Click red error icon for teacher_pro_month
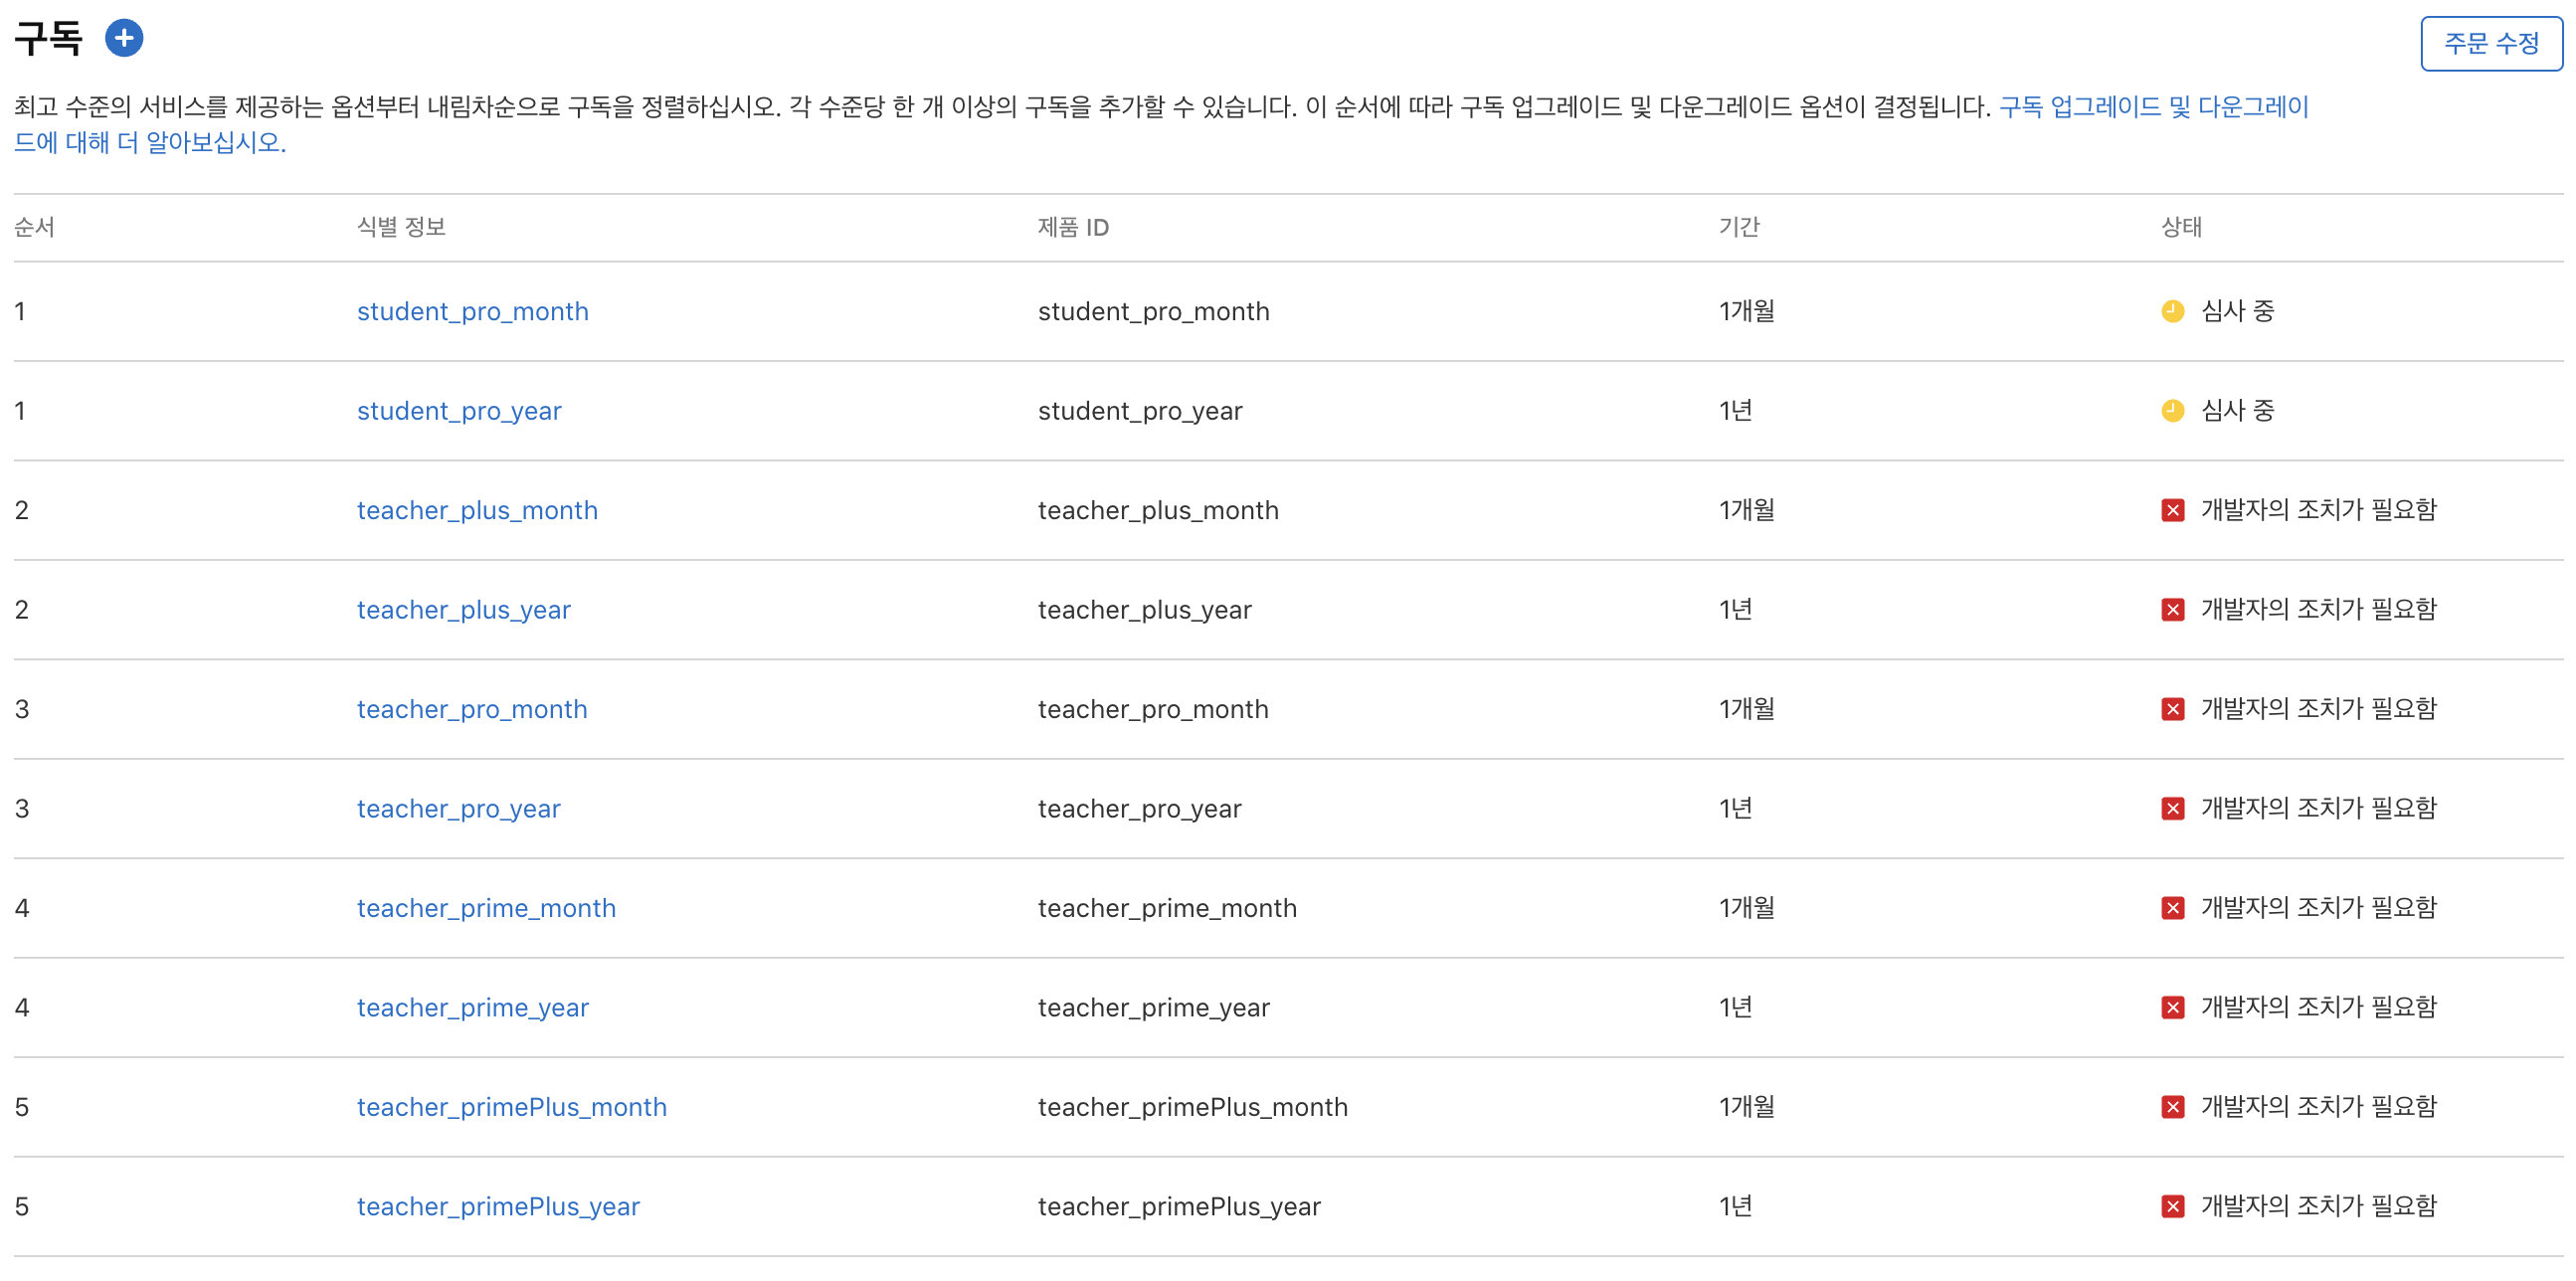This screenshot has height=1281, width=2576. coord(2172,709)
